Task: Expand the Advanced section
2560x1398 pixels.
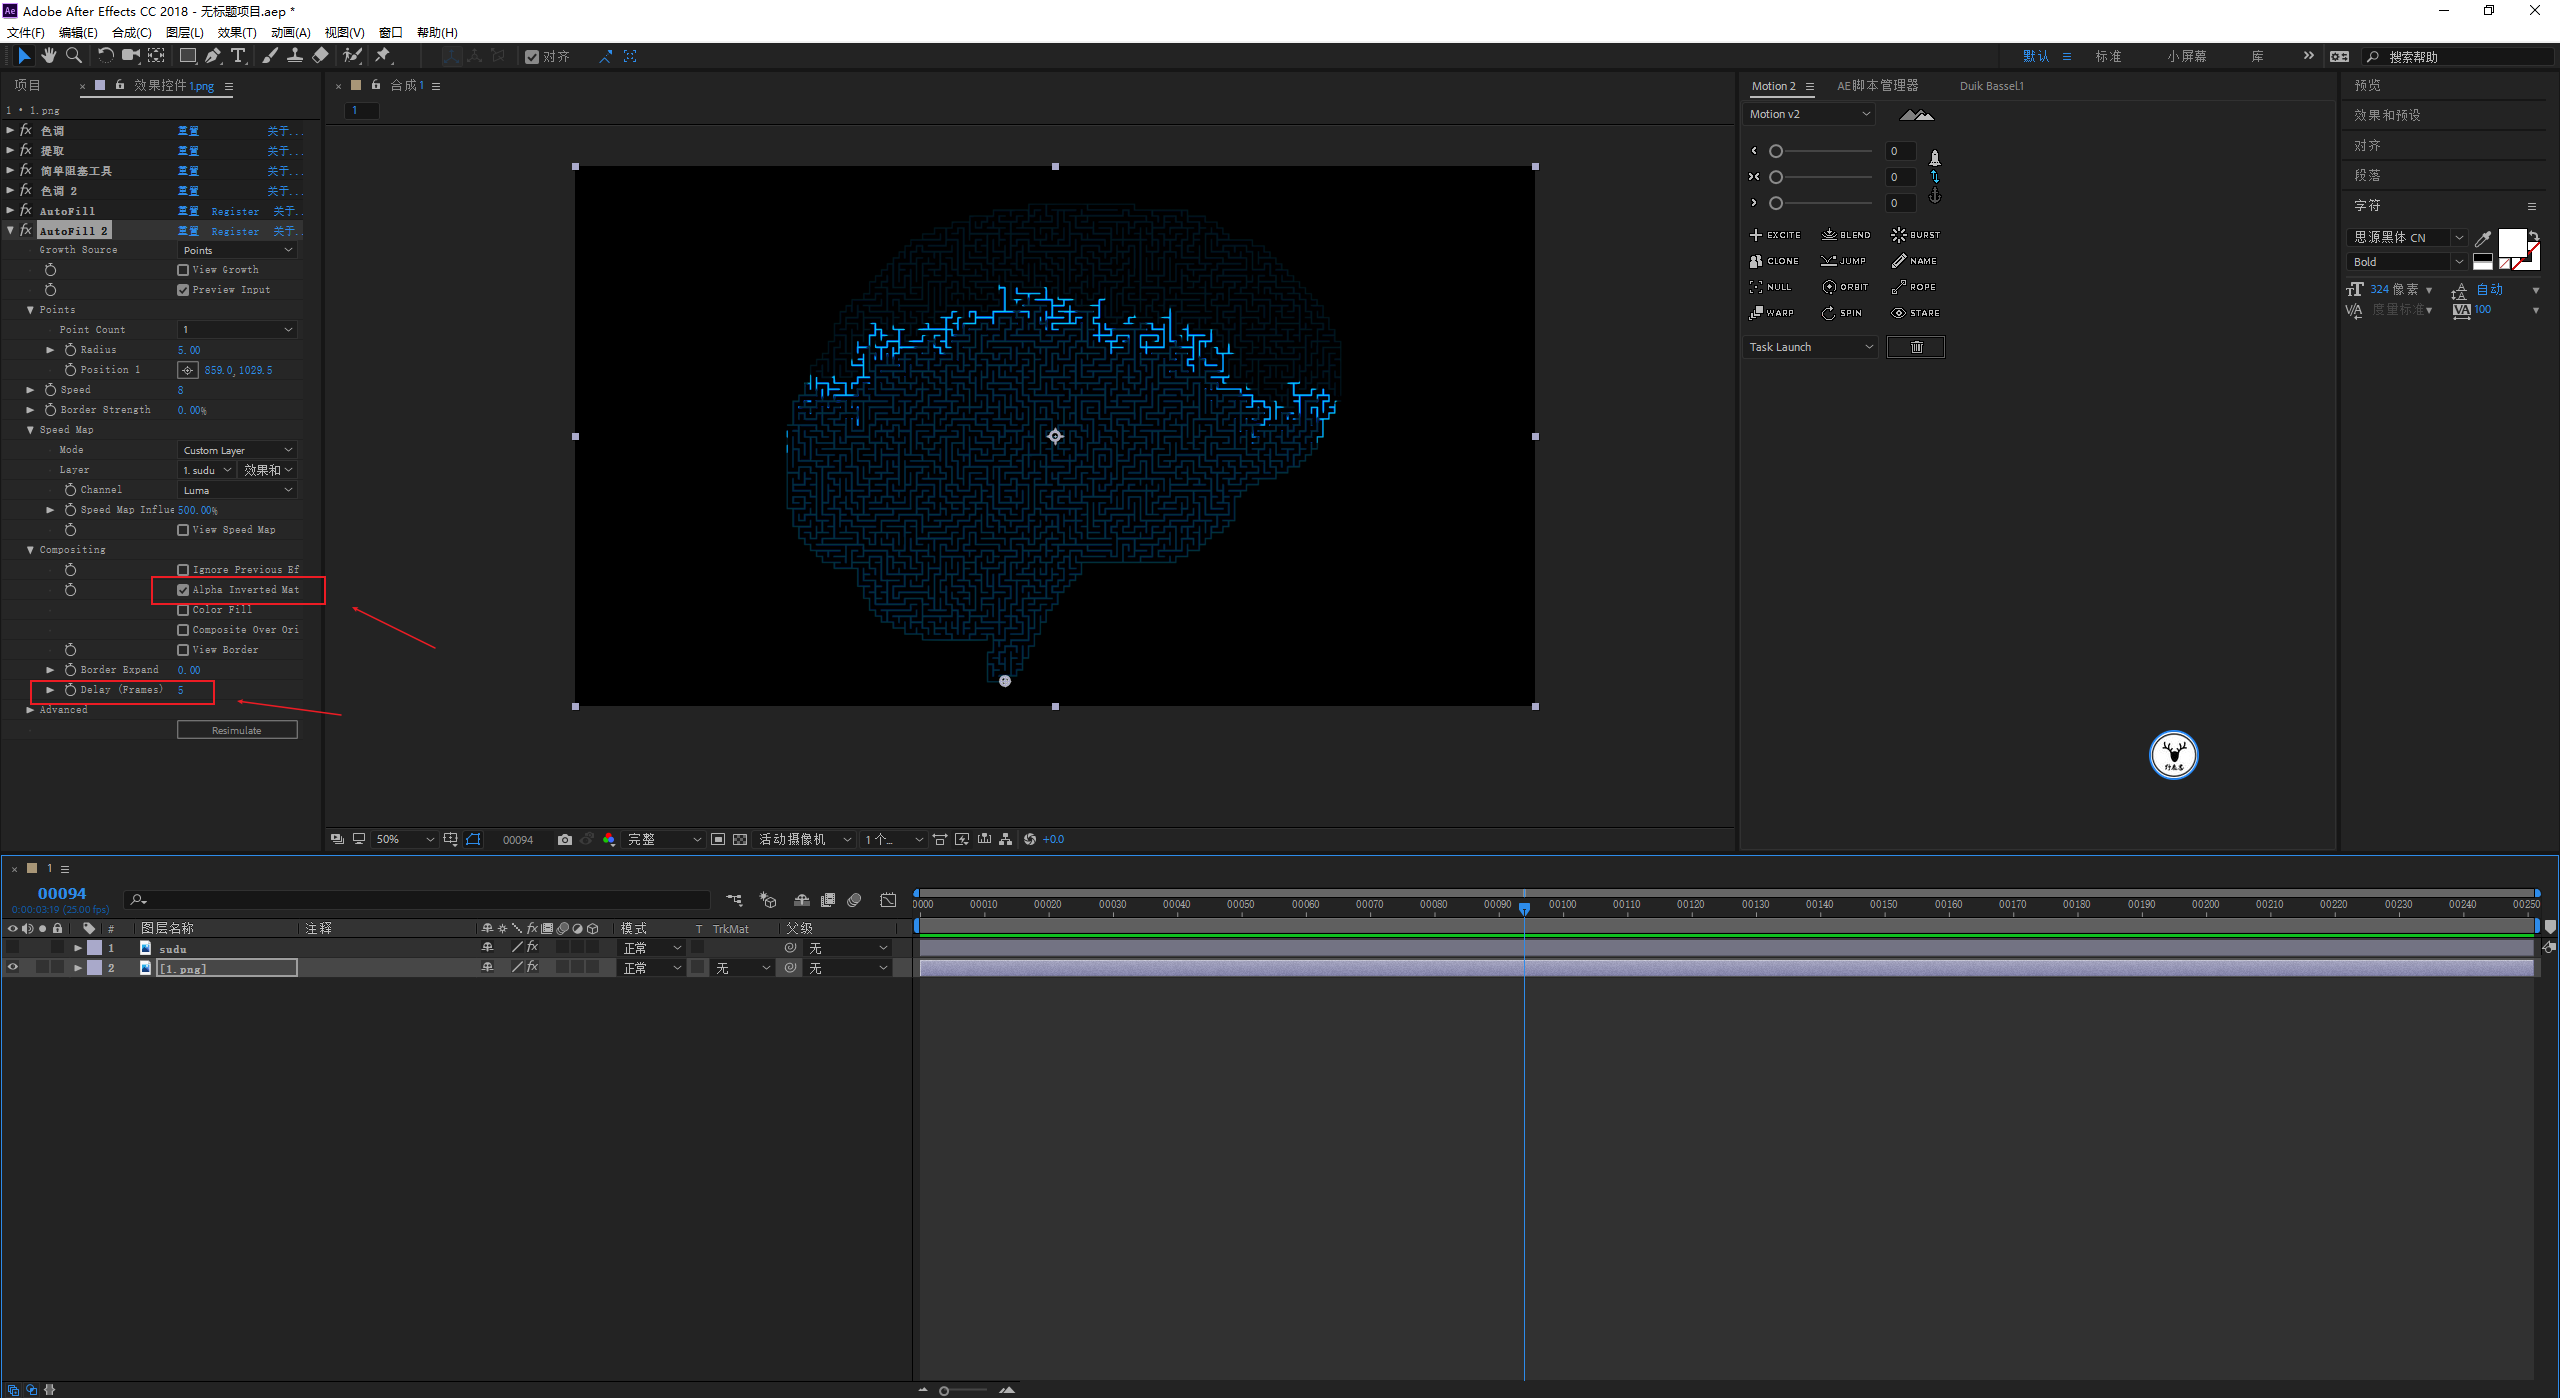Action: pyautogui.click(x=30, y=710)
